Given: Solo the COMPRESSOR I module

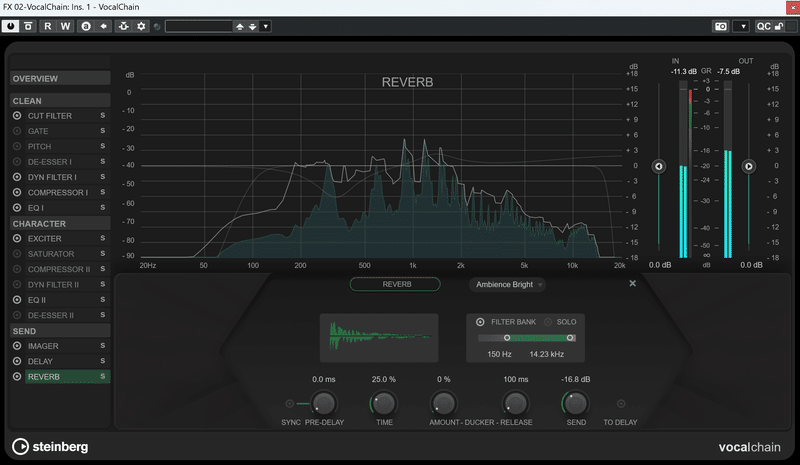Looking at the screenshot, I should pyautogui.click(x=103, y=192).
